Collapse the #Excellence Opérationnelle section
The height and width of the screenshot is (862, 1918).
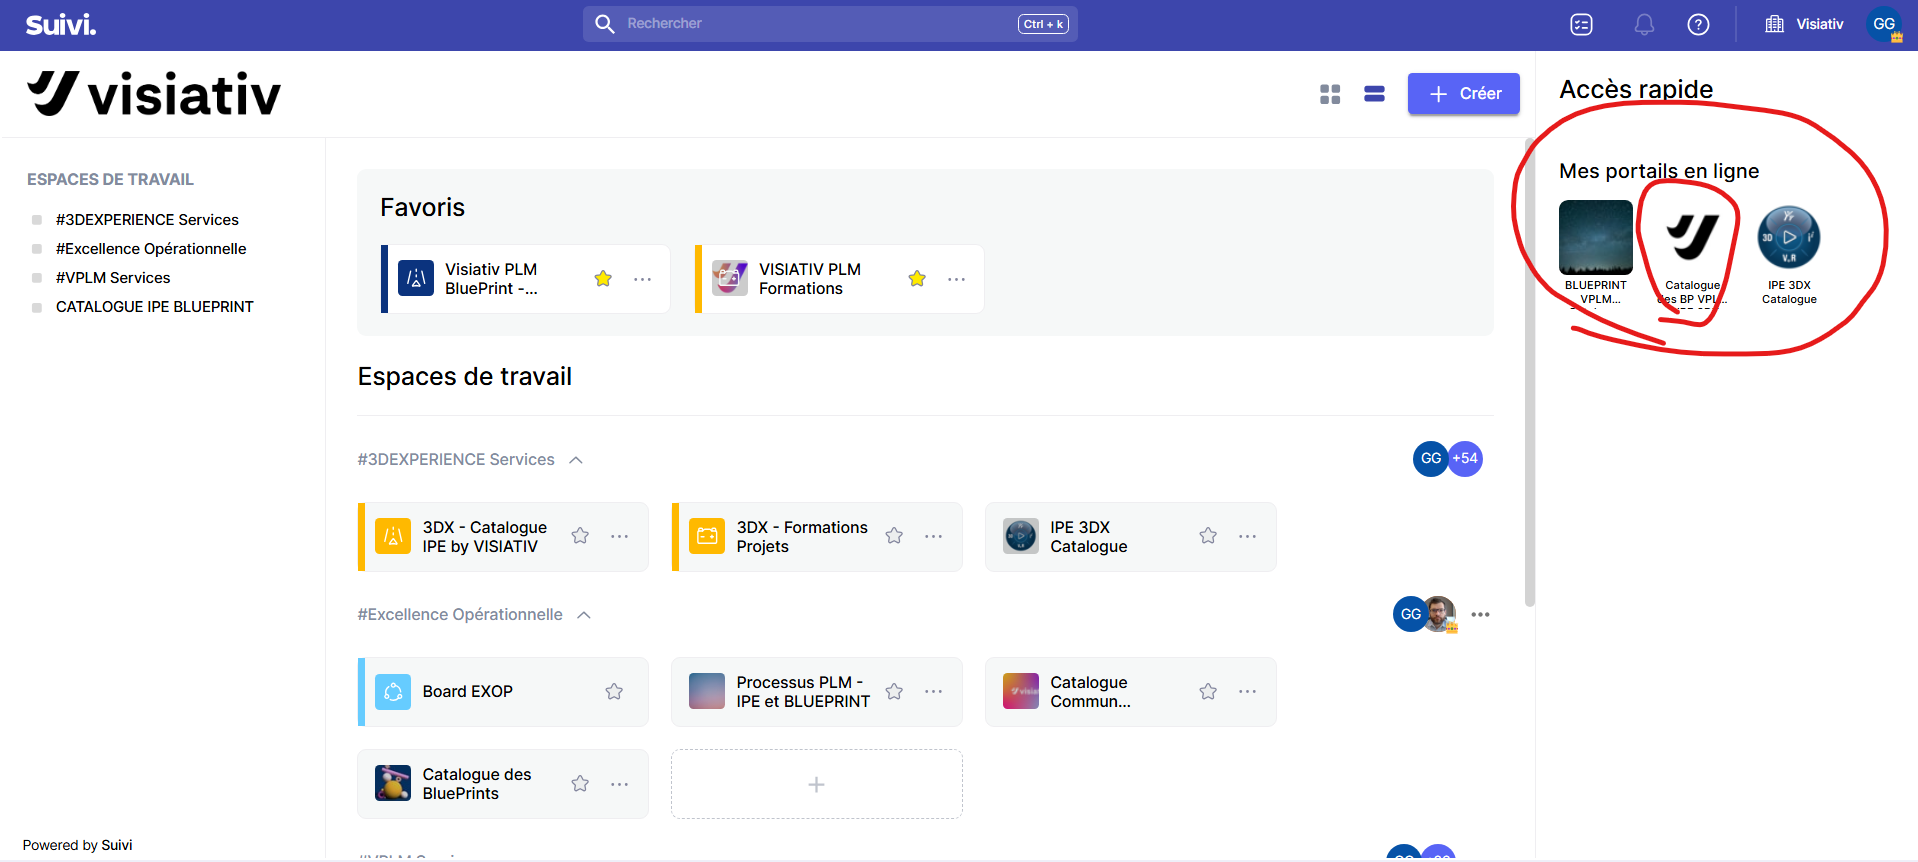point(584,615)
